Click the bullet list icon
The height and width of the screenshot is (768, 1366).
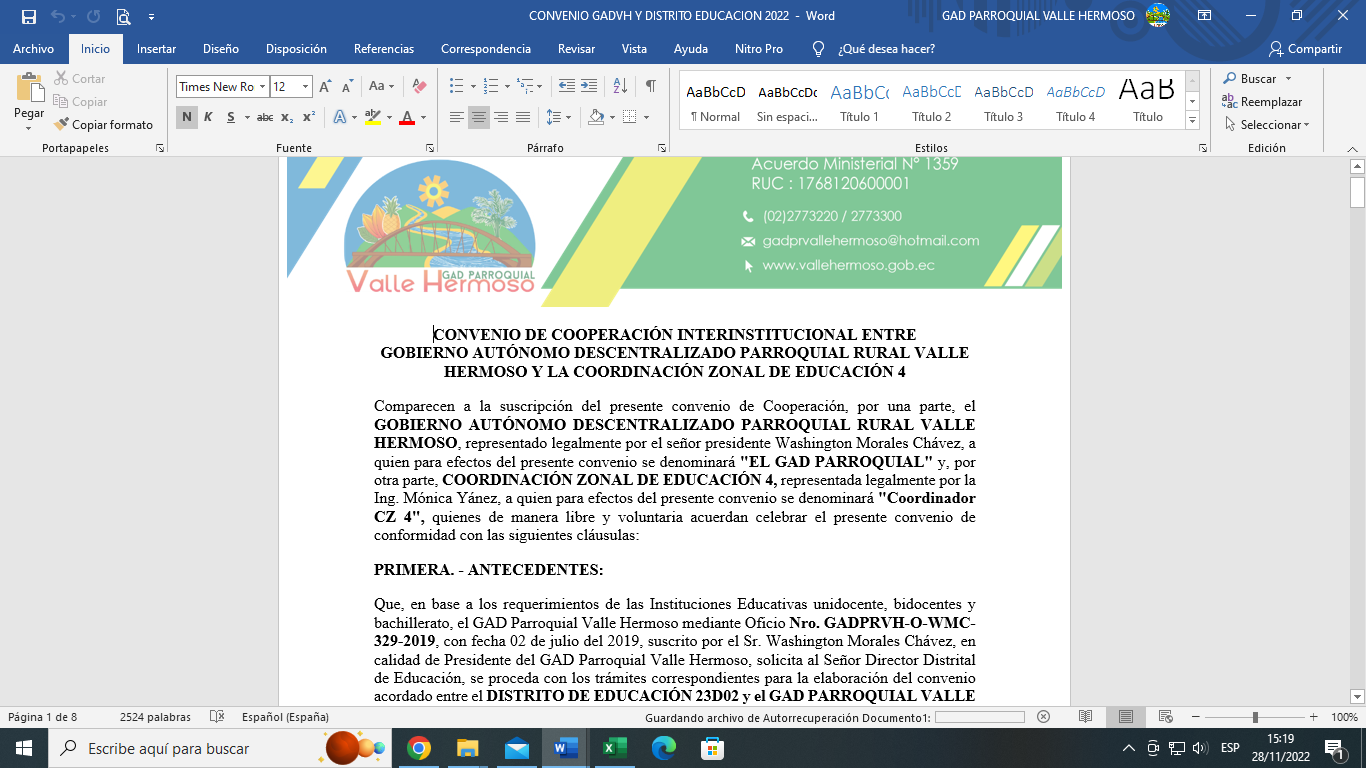point(456,87)
